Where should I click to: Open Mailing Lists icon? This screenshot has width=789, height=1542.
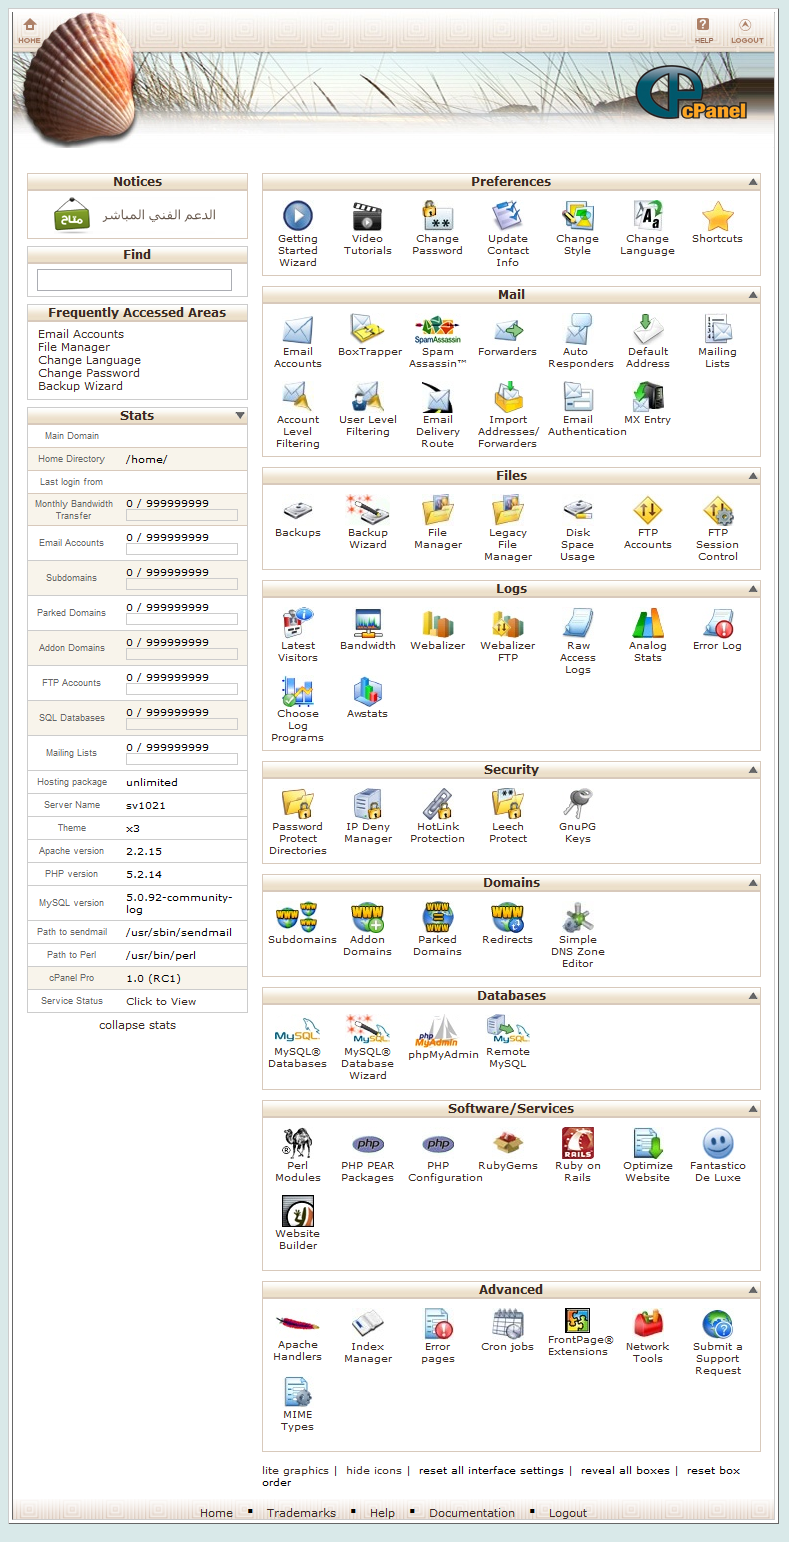[718, 329]
